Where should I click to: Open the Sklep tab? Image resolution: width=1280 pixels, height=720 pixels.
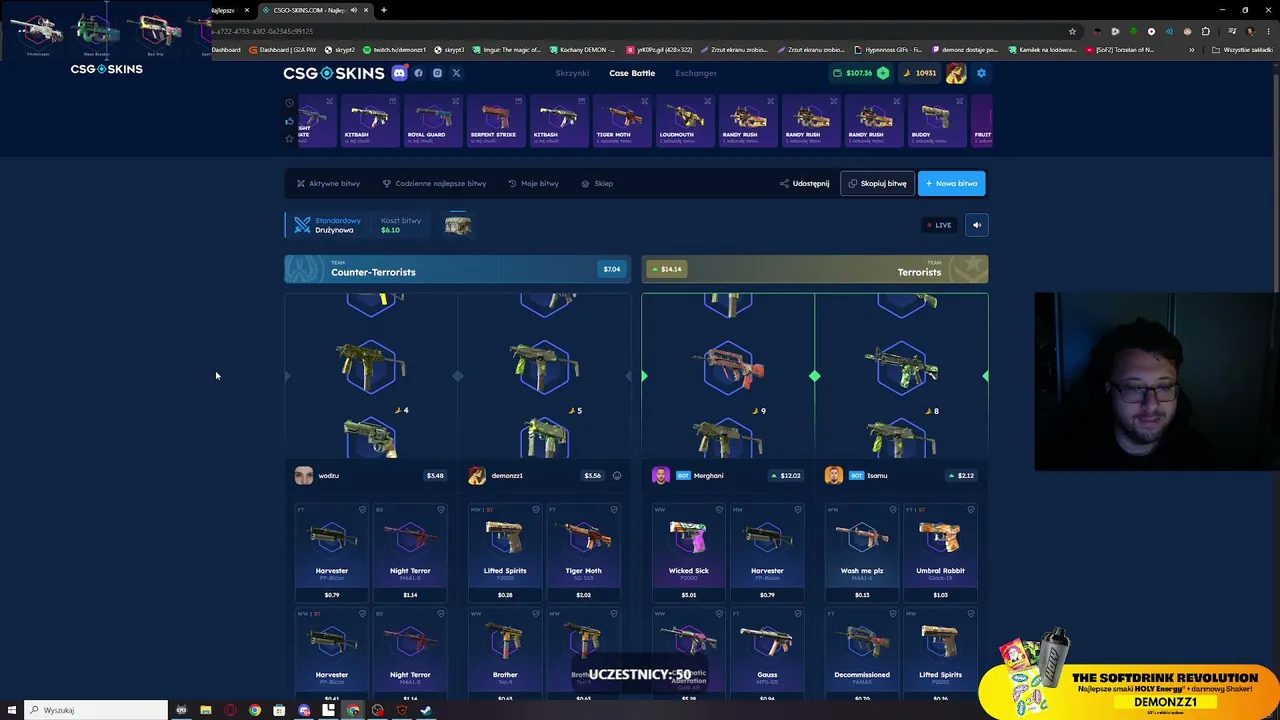point(598,183)
